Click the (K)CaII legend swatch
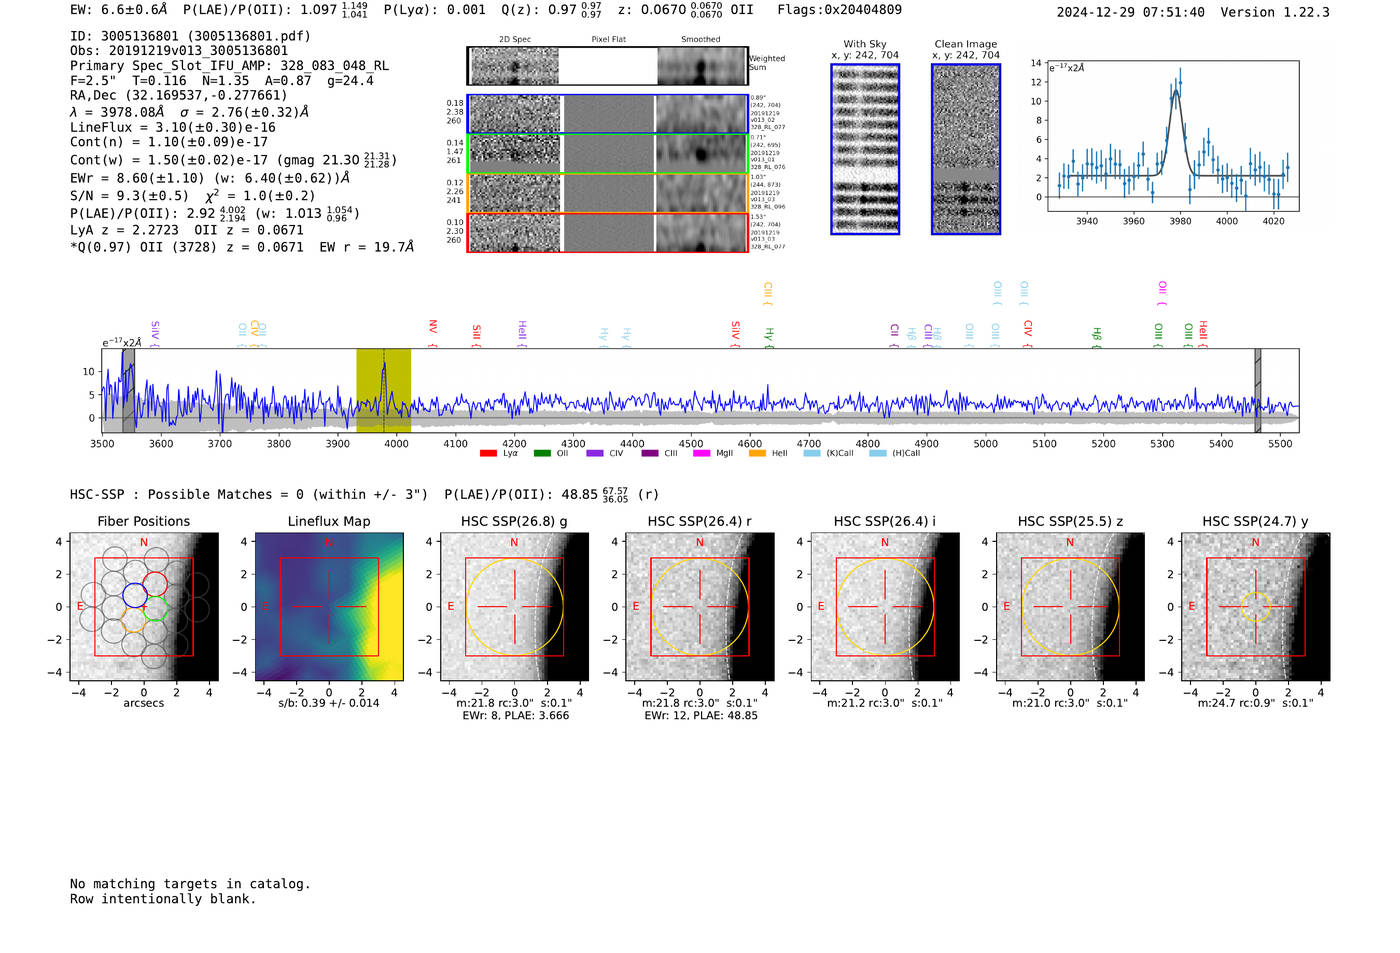This screenshot has height=953, width=1400. coord(811,453)
